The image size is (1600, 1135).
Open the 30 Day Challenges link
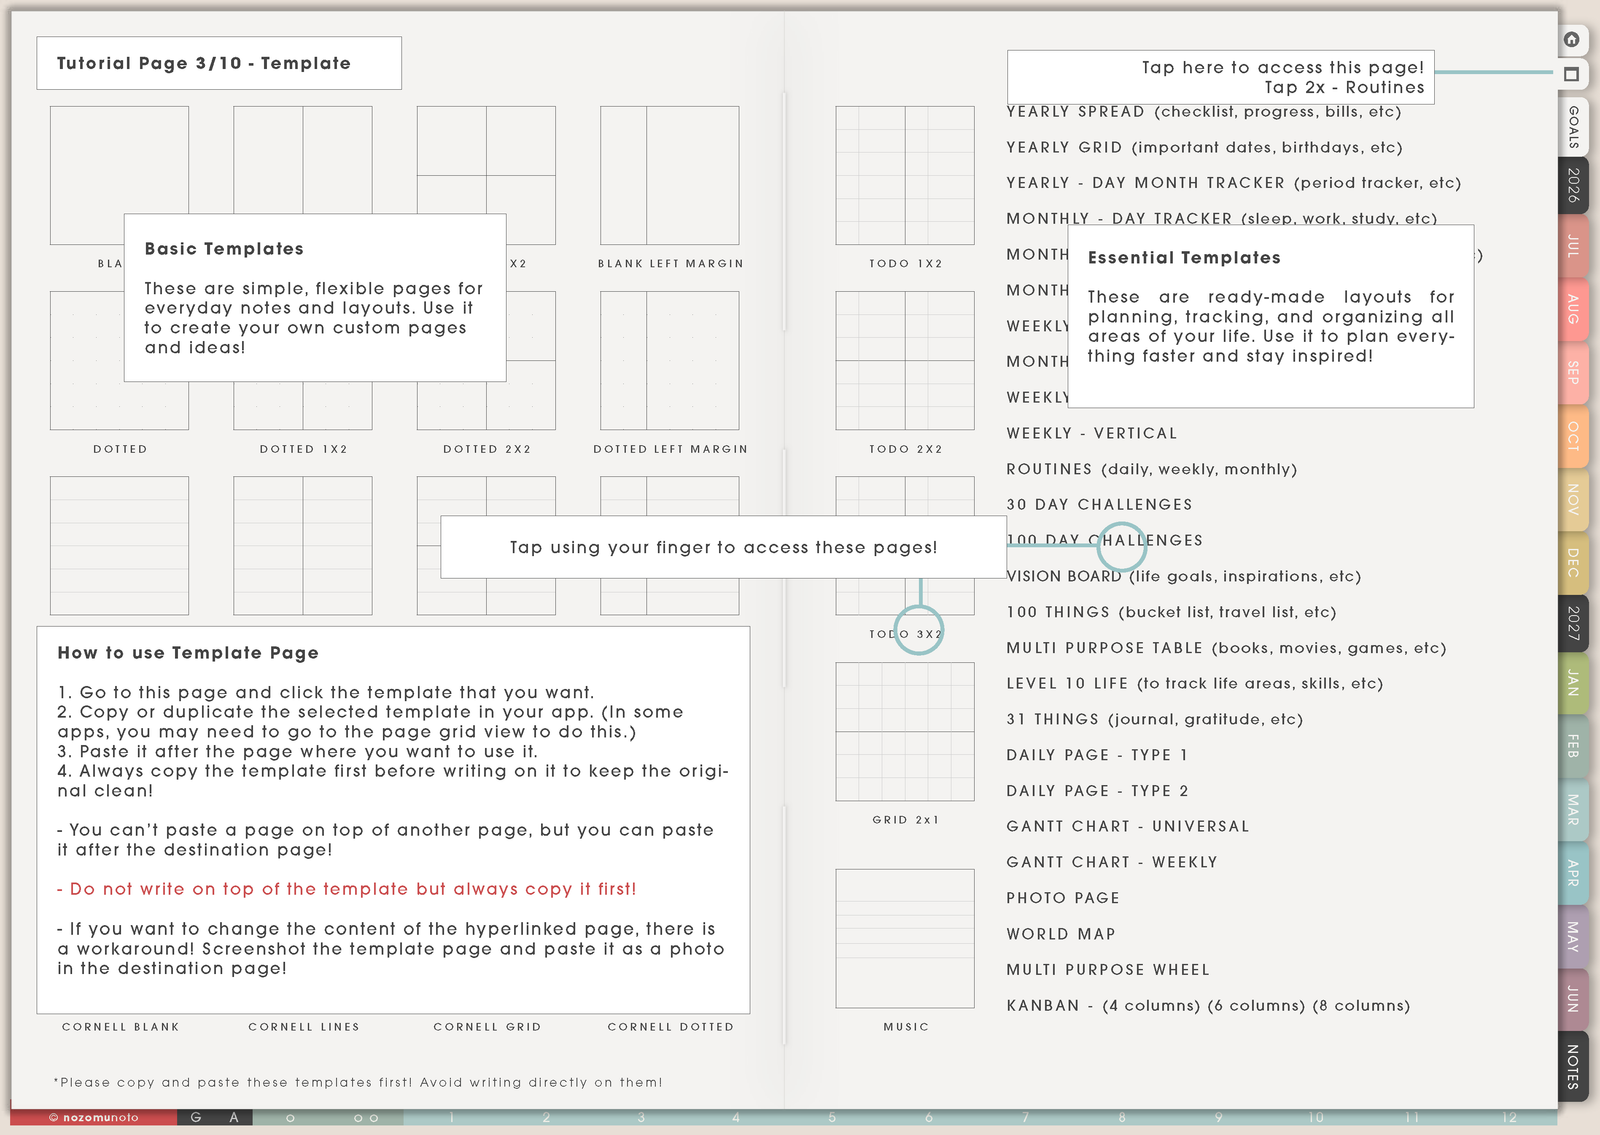pos(1099,505)
